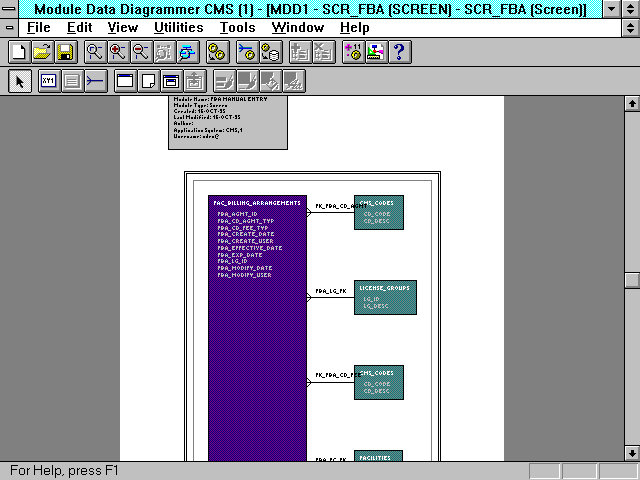Select the key link connector tool

pos(95,81)
